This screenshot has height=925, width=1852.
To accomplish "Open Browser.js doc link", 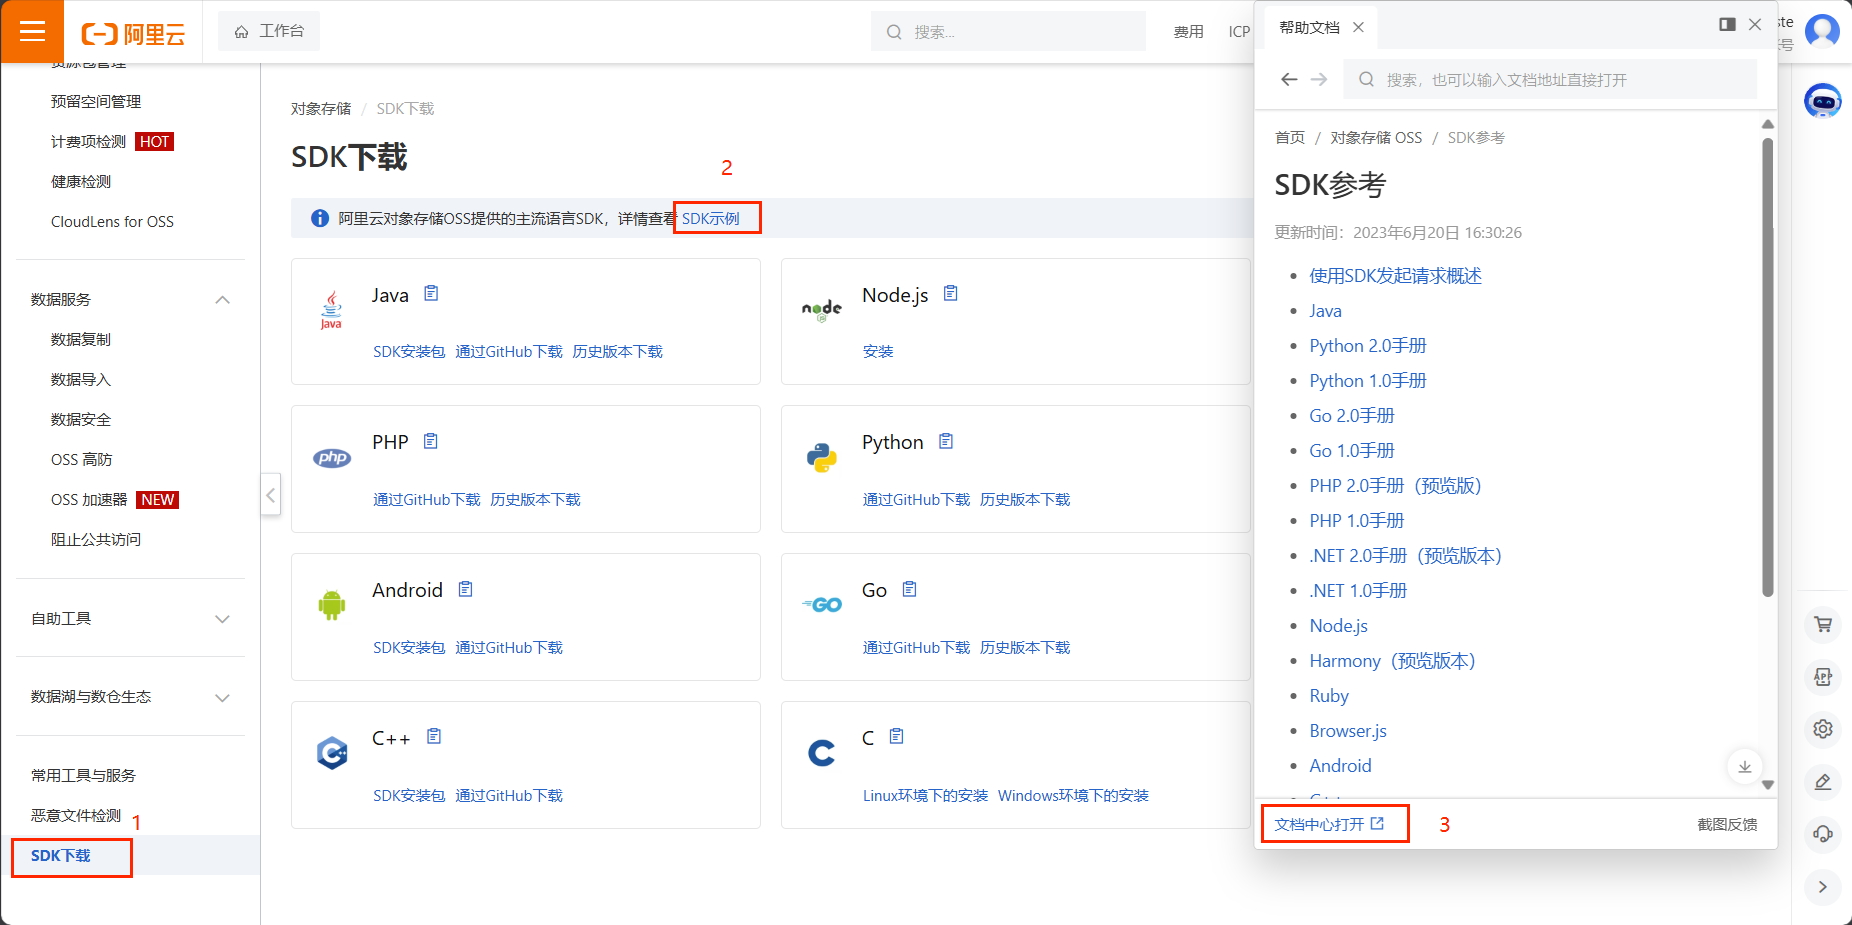I will pos(1348,731).
